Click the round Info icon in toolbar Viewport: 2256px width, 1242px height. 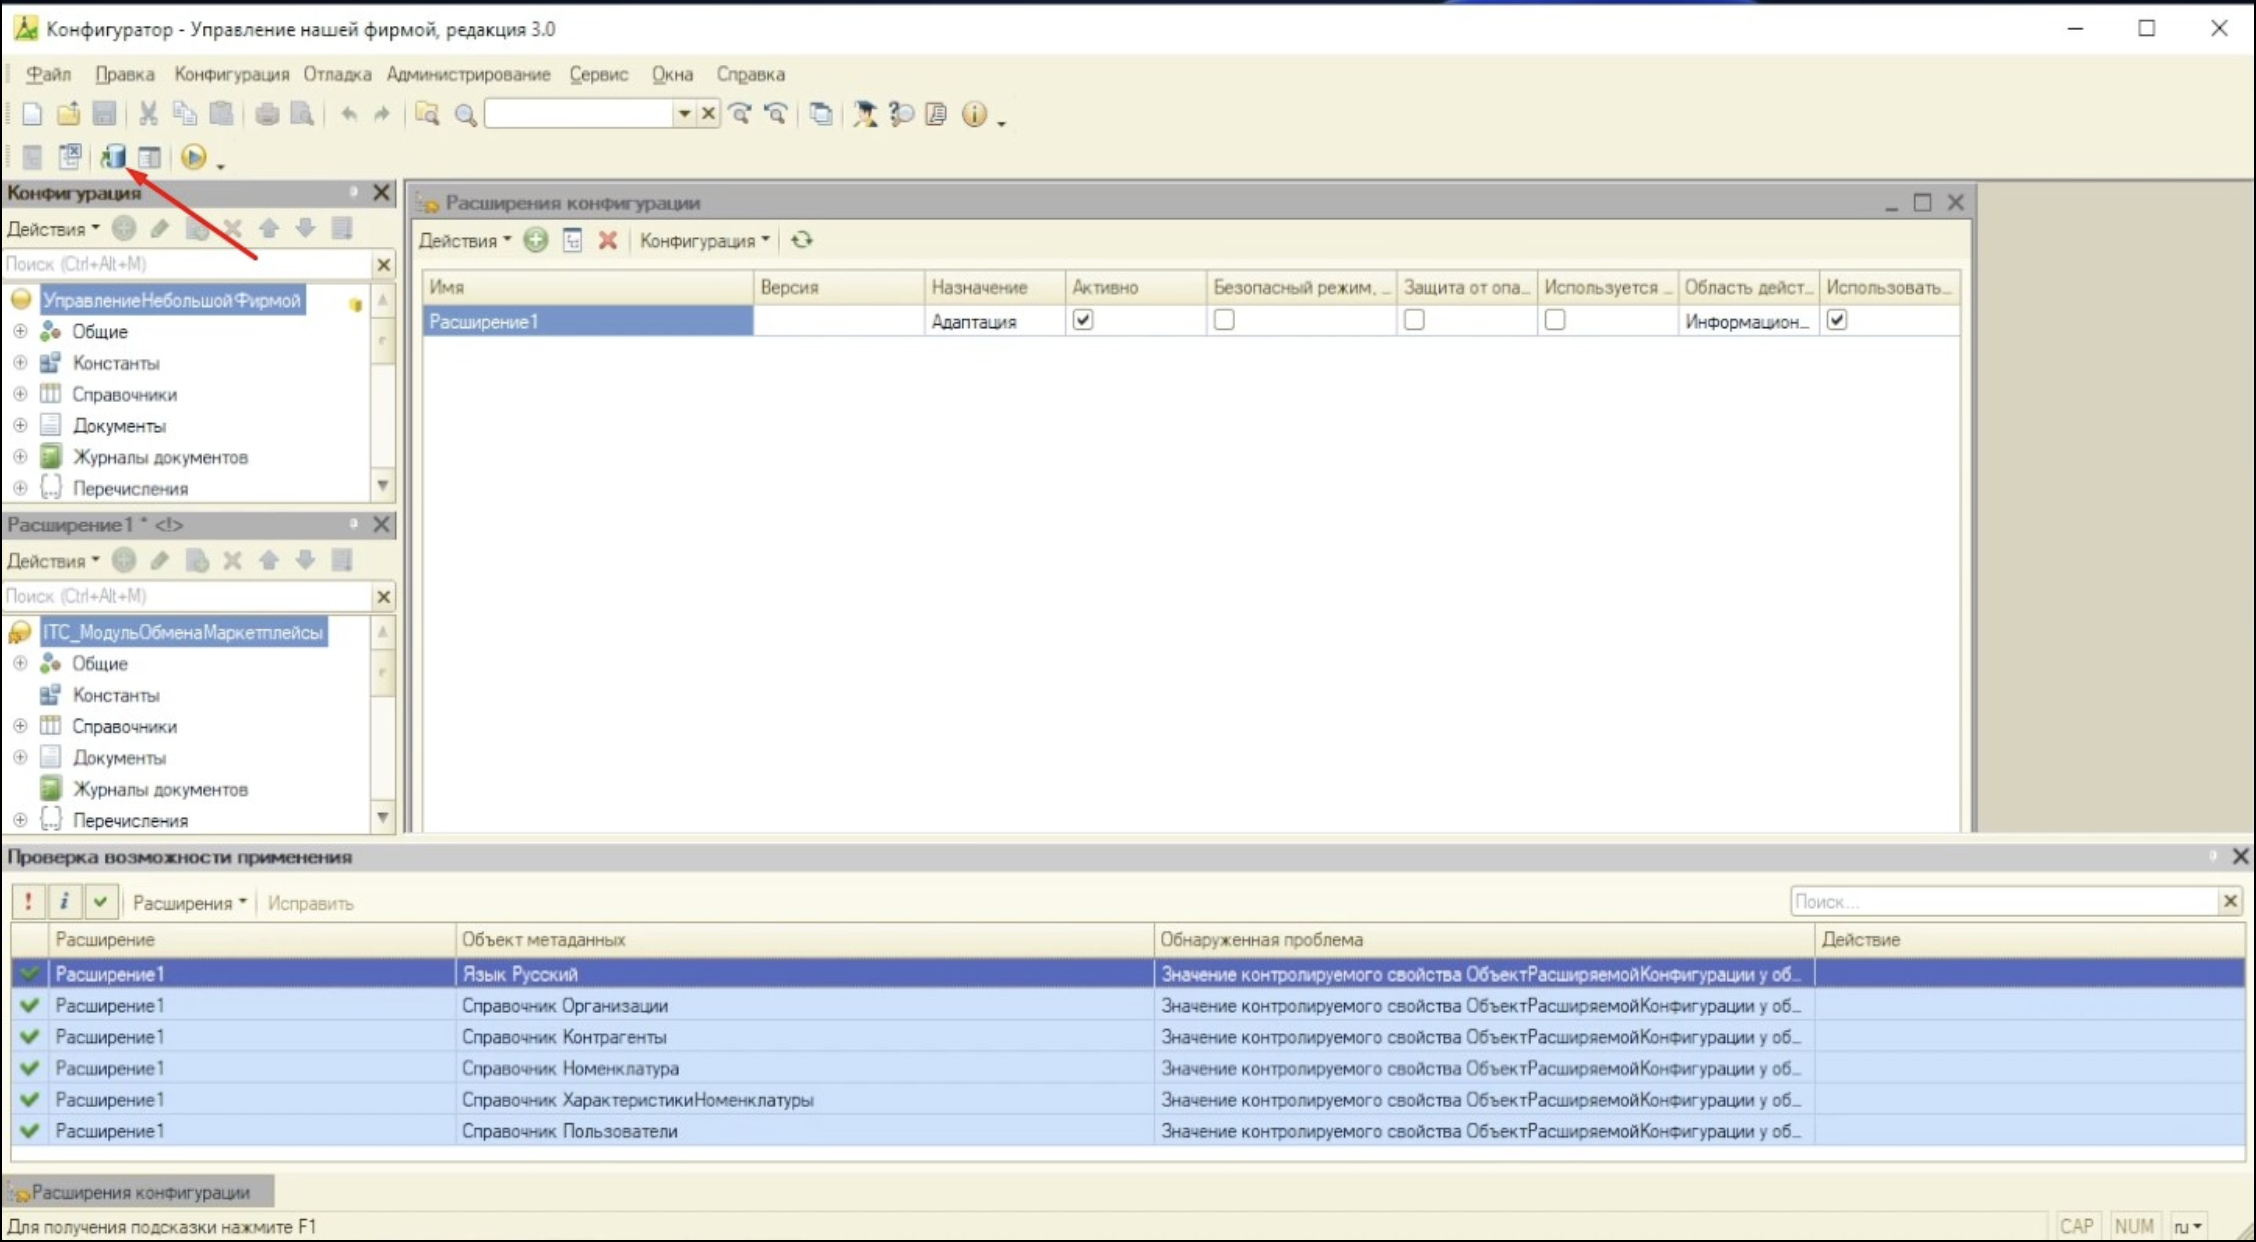(x=974, y=114)
